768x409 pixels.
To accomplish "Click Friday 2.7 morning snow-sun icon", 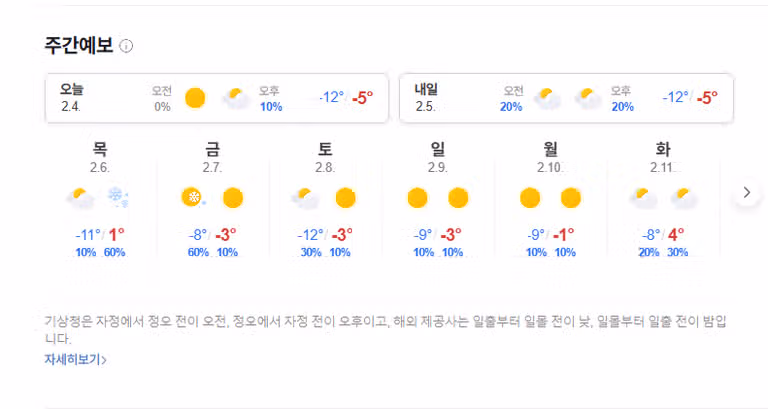I will [x=192, y=197].
